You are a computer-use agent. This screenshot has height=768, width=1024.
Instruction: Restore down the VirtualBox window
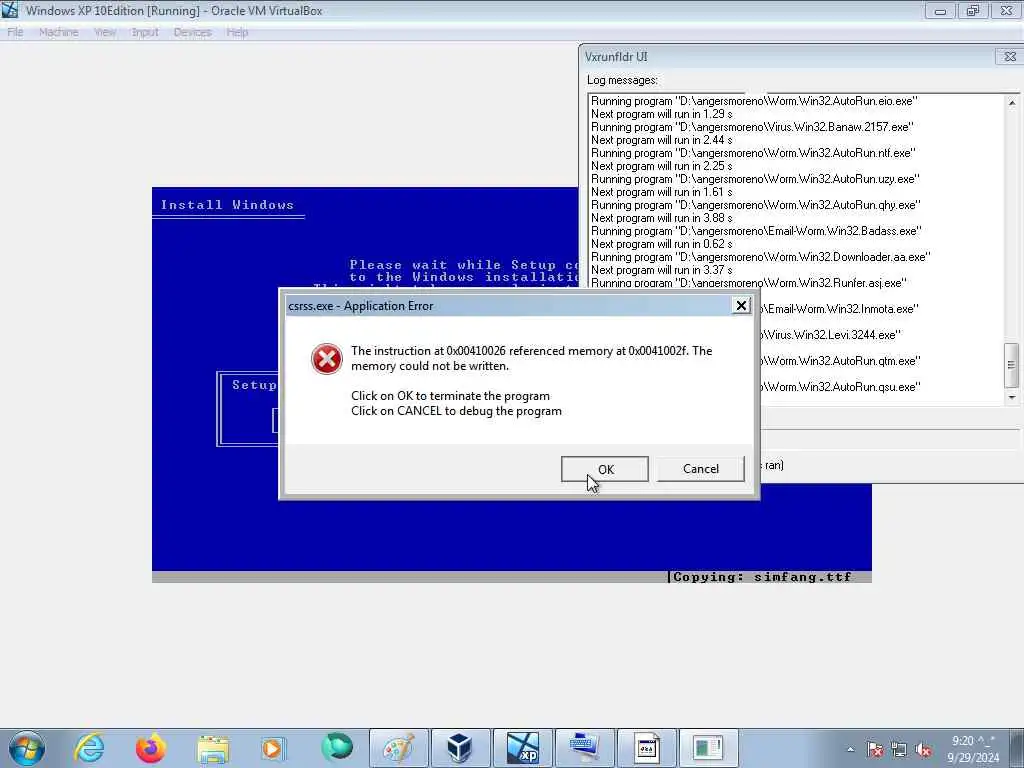pyautogui.click(x=973, y=10)
